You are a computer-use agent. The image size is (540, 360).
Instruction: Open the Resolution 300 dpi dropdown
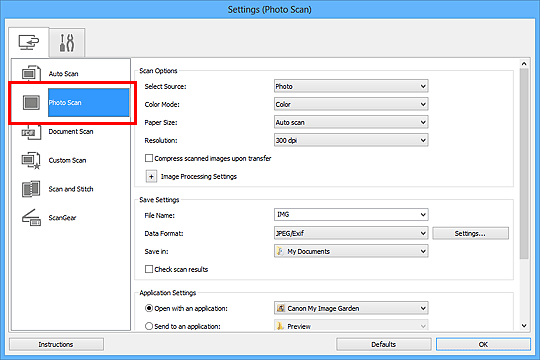tap(351, 140)
